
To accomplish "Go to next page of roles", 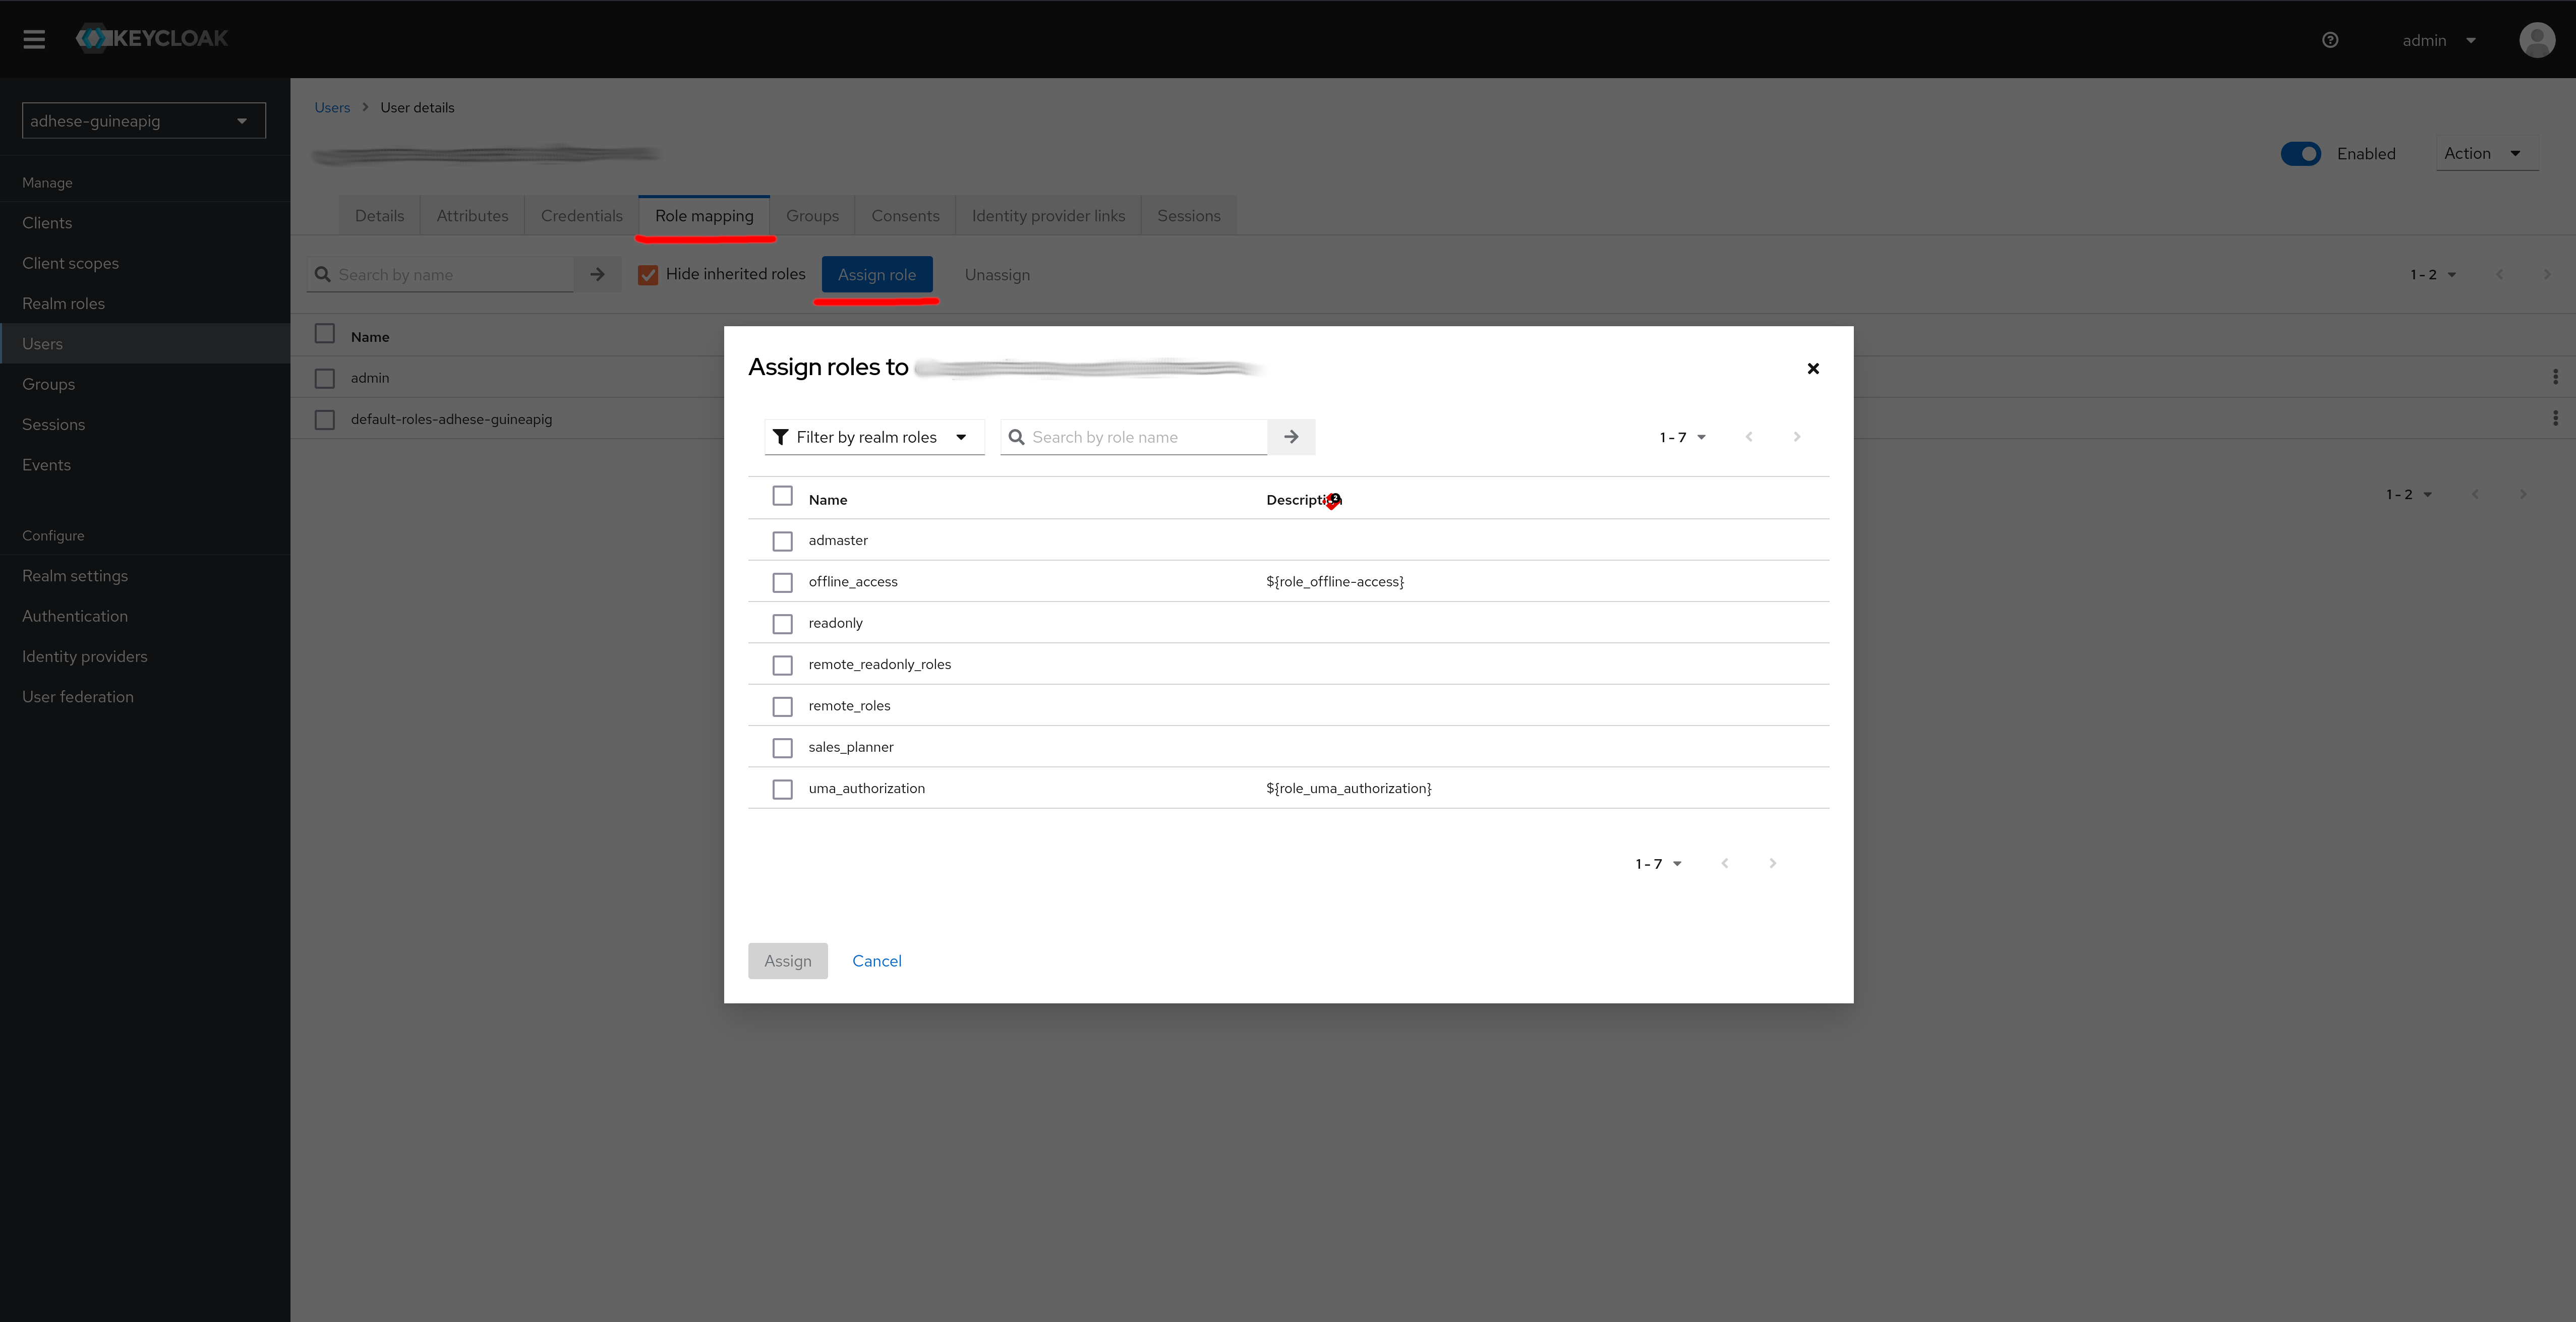I will 1797,437.
